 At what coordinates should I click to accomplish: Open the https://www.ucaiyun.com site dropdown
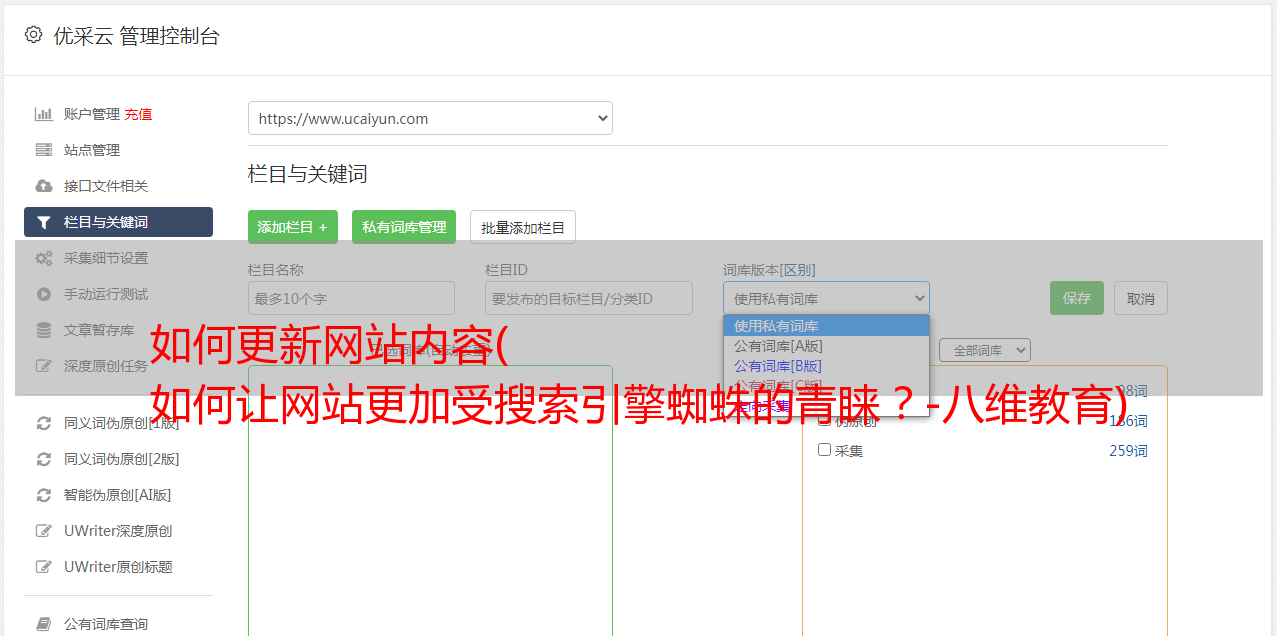430,118
